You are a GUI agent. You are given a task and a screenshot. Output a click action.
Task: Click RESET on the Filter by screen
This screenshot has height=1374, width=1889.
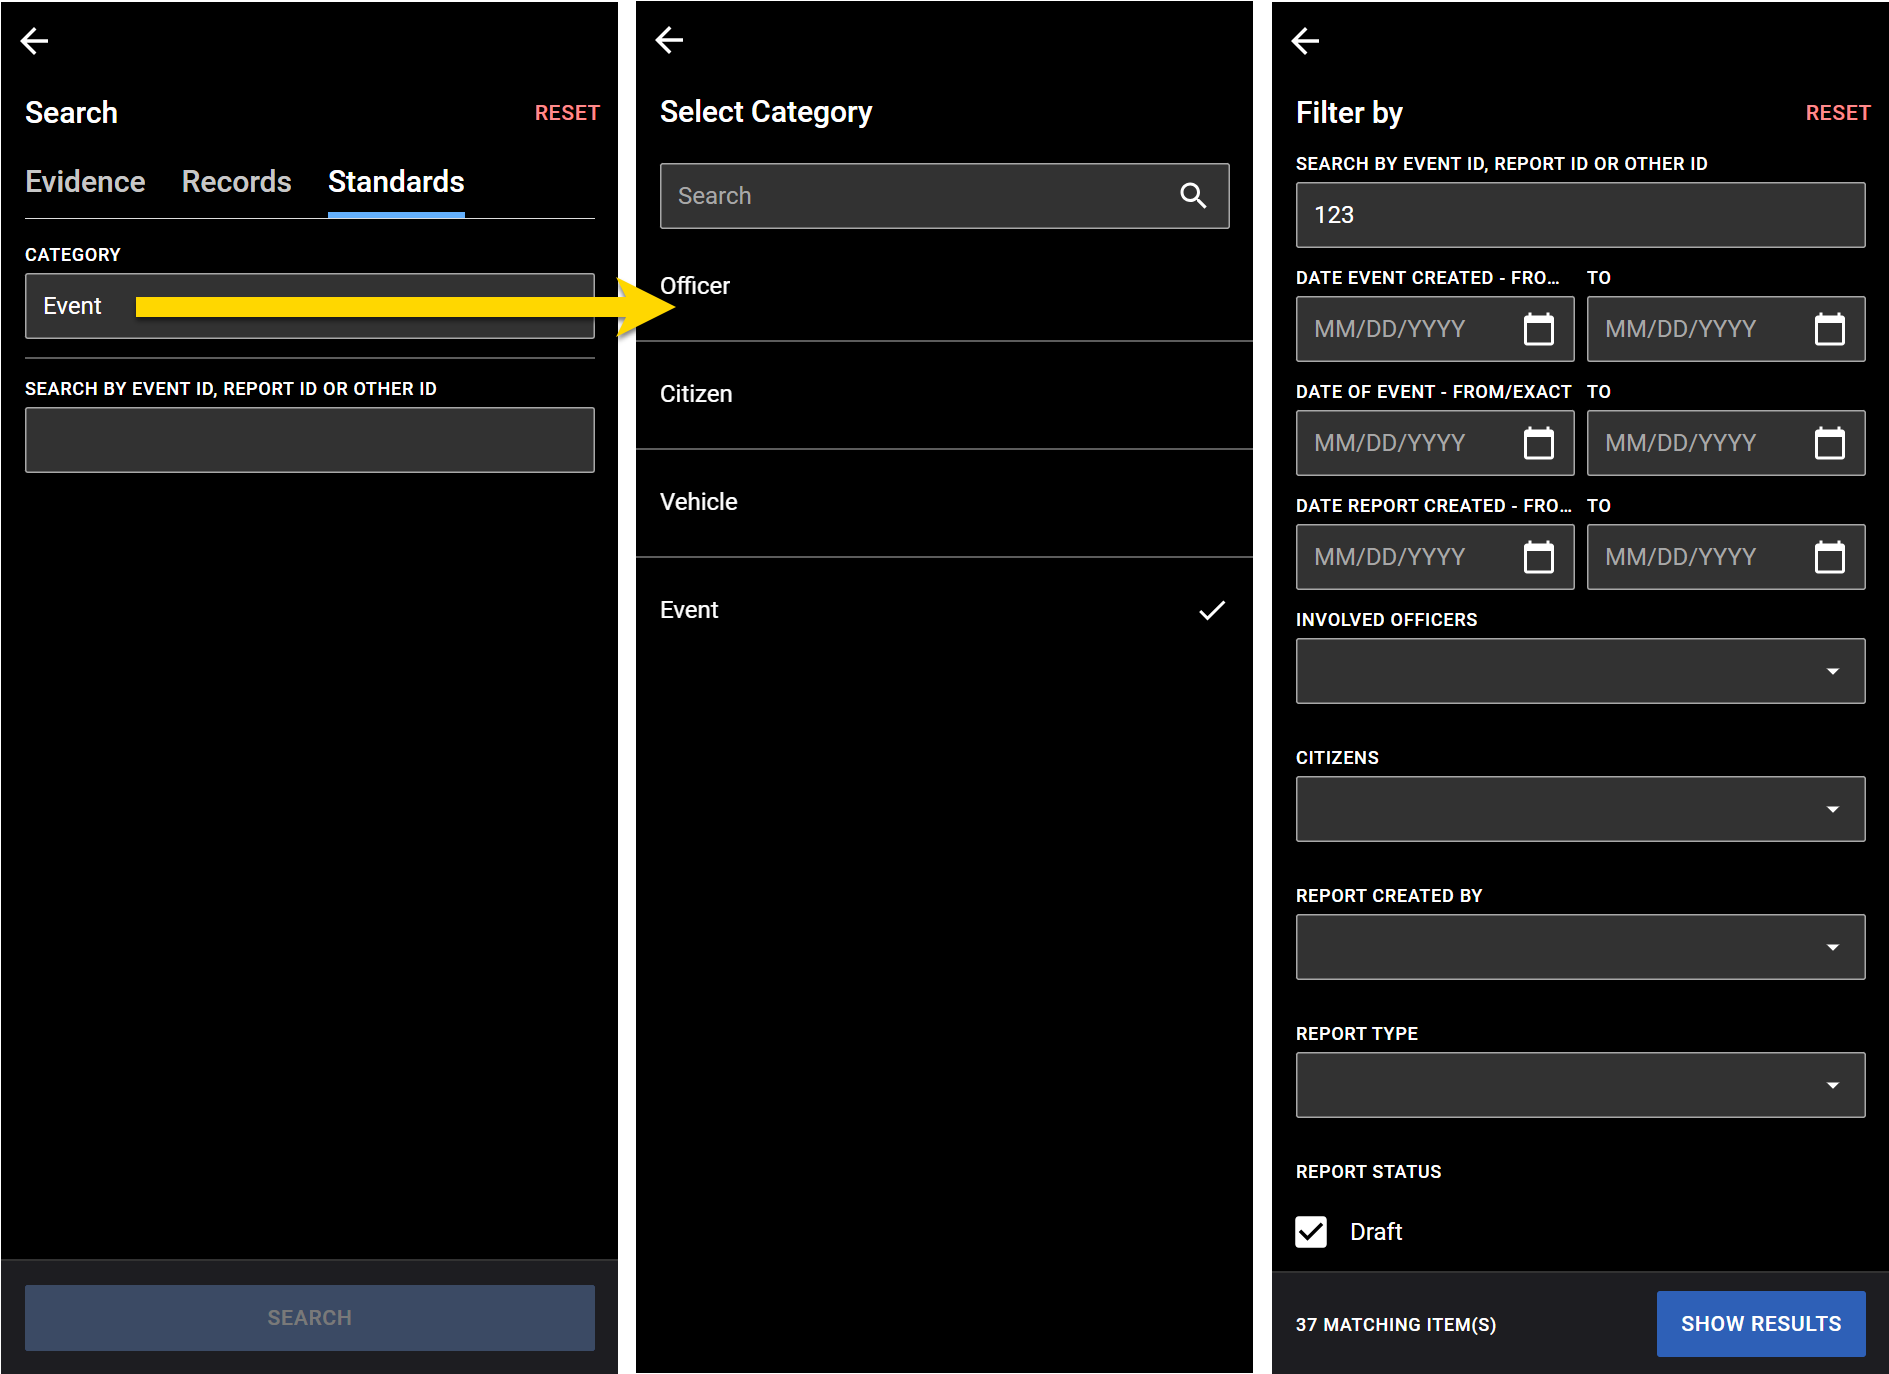(x=1838, y=112)
